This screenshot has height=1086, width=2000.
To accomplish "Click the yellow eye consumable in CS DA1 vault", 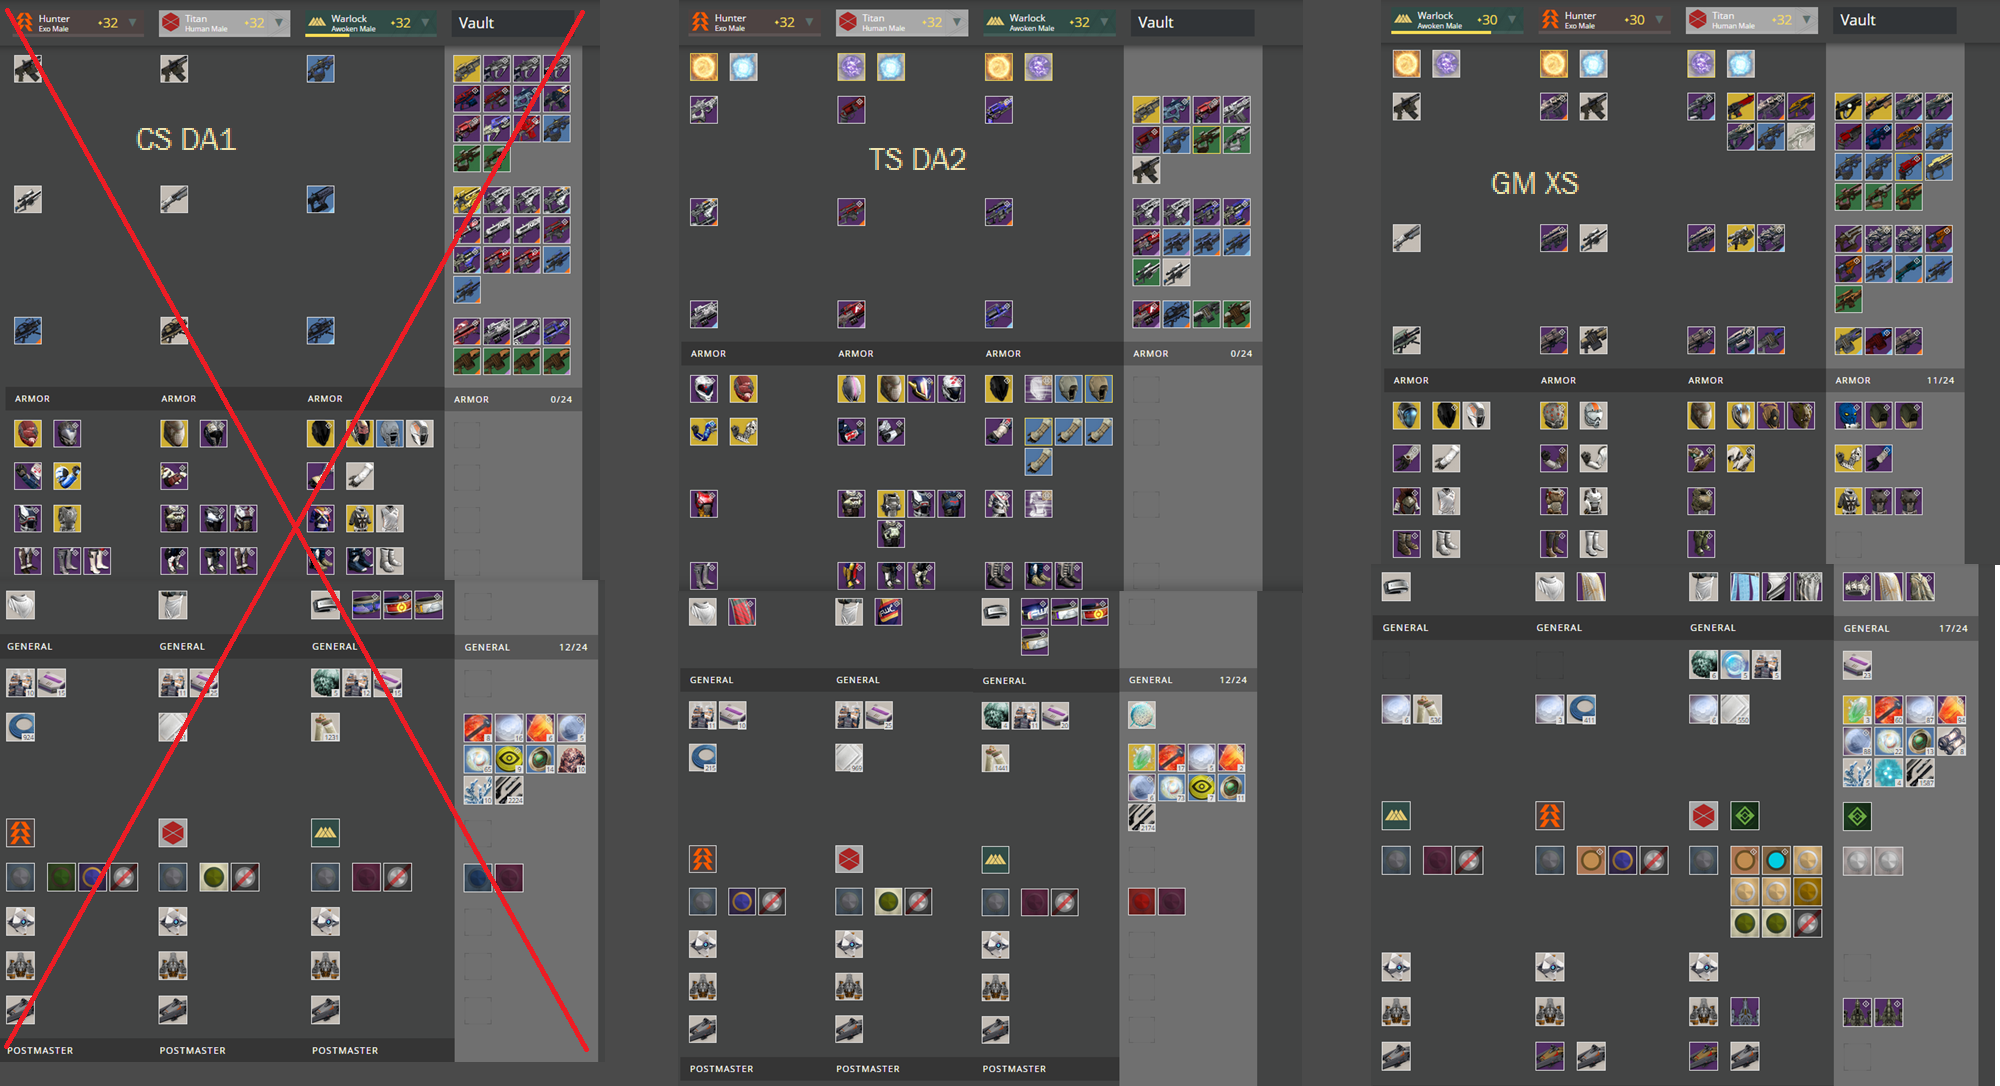I will click(509, 759).
